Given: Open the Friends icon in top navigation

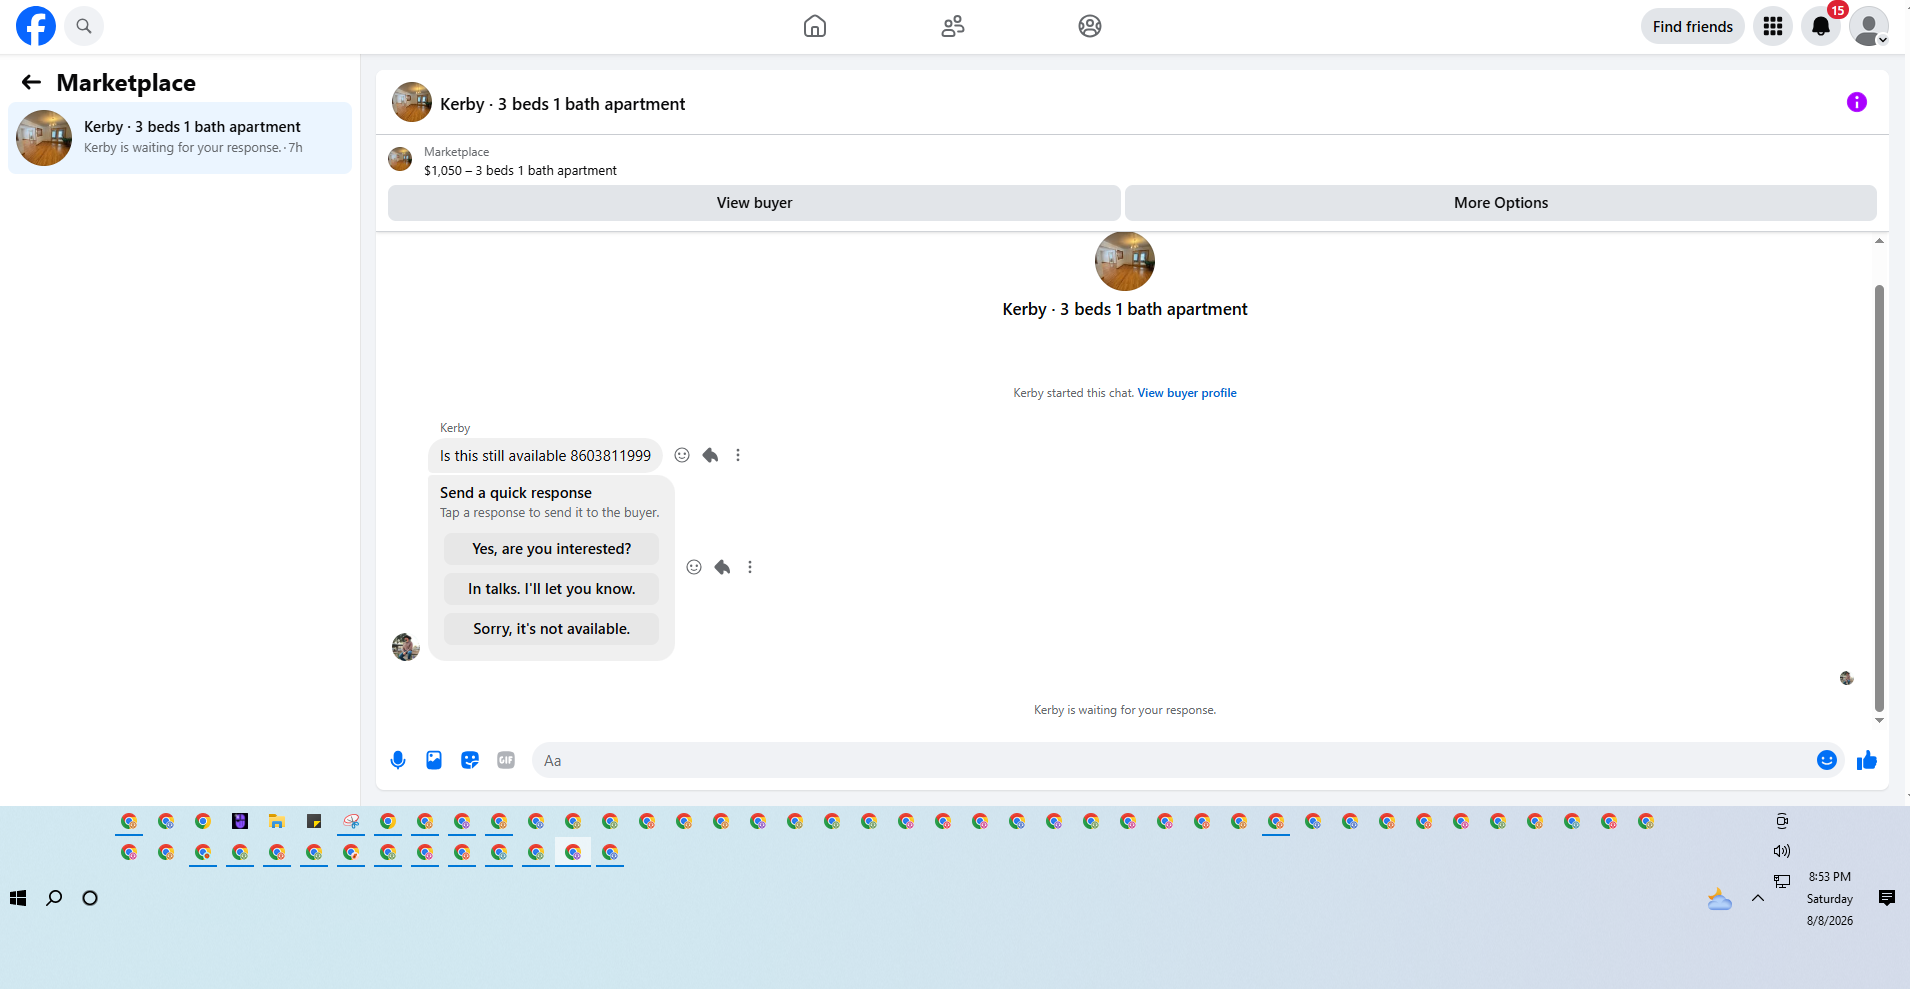Looking at the screenshot, I should (953, 26).
